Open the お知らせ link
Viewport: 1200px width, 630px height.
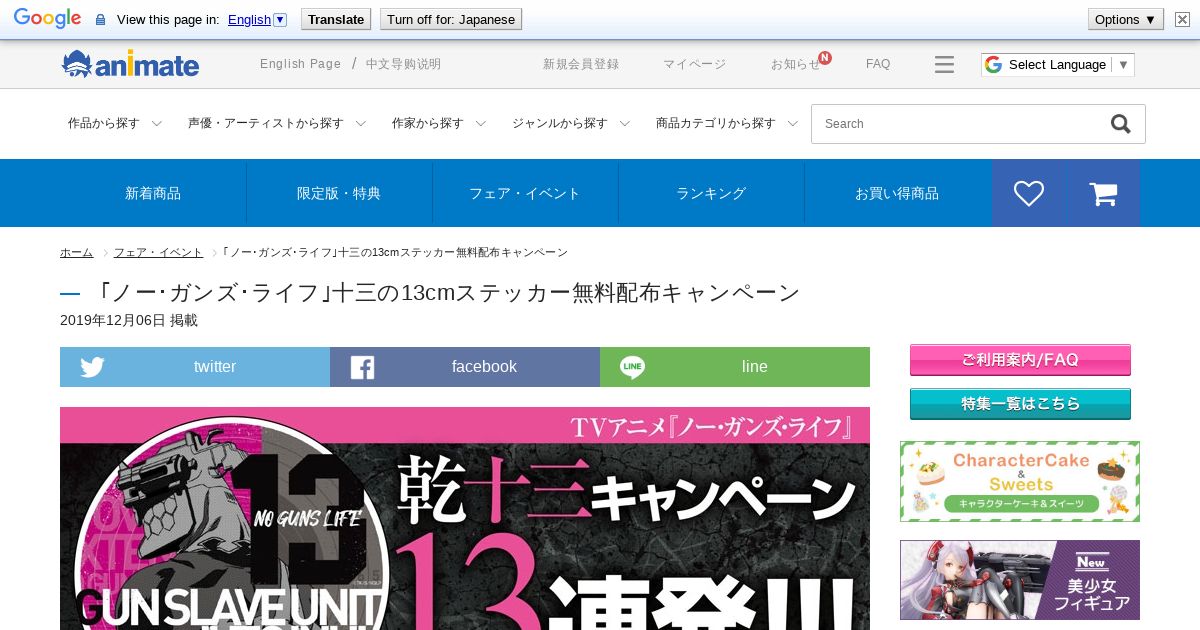795,64
